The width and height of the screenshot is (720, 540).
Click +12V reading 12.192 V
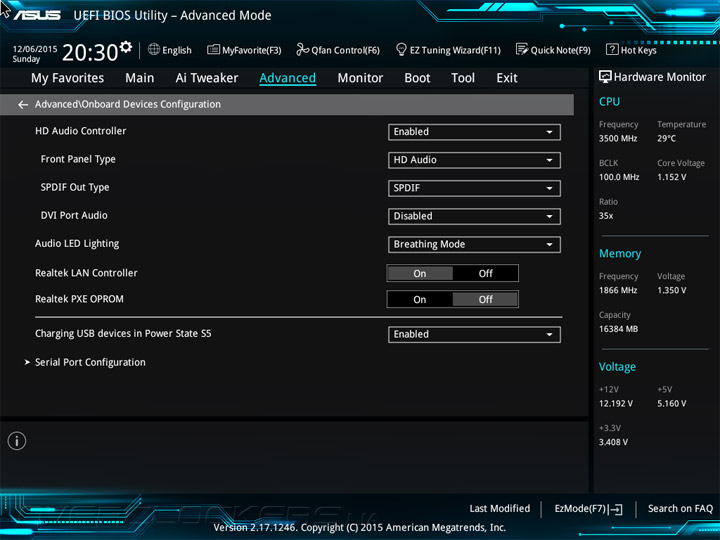(616, 404)
